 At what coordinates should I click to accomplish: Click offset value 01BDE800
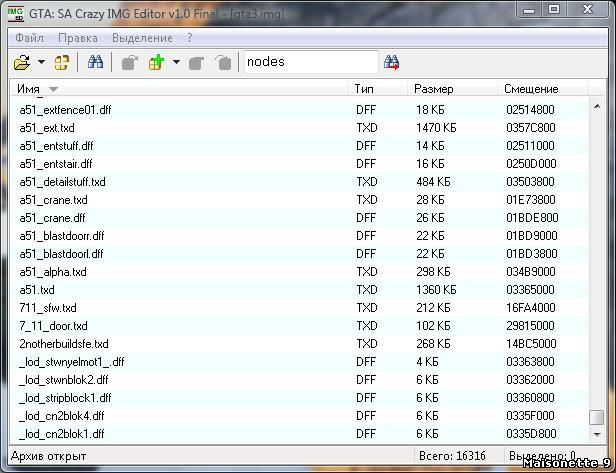[x=532, y=218]
